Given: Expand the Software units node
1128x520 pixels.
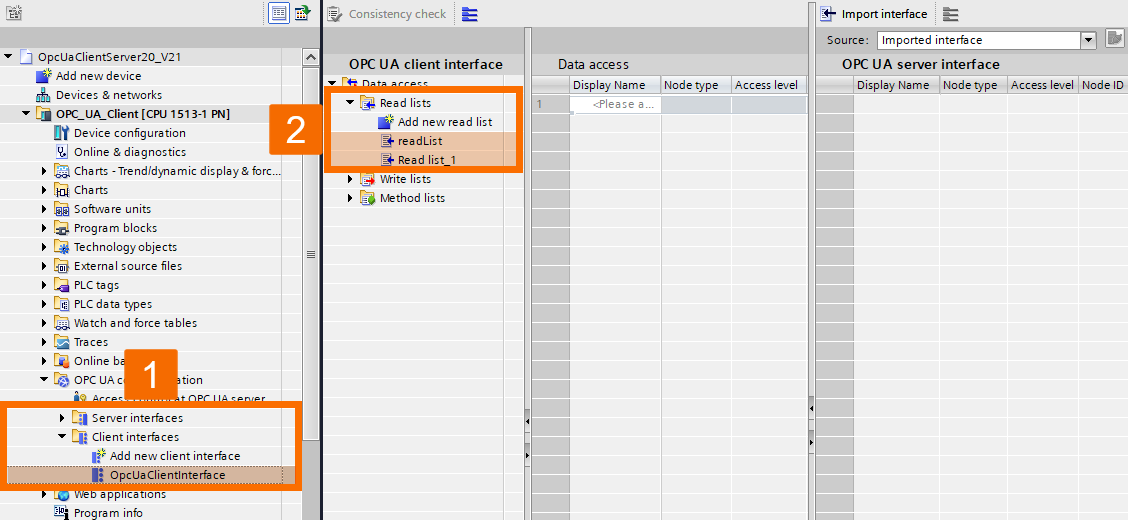Looking at the screenshot, I should [45, 209].
